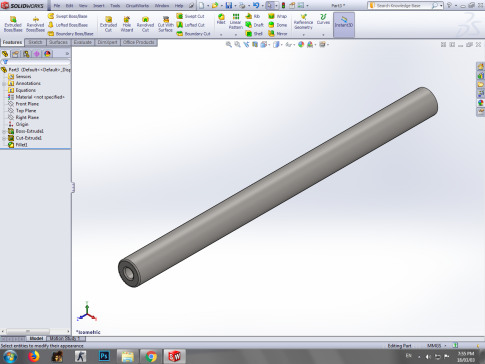Pick the Boundary Boss/Base tool
The width and height of the screenshot is (485, 364).
(70, 34)
